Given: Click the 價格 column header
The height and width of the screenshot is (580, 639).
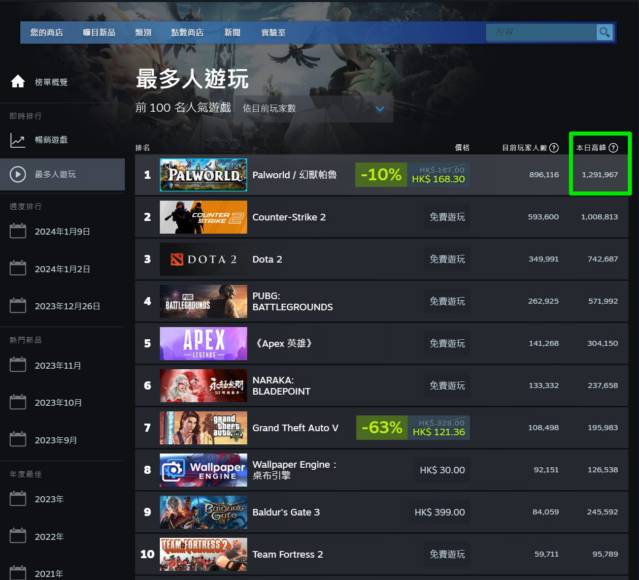Looking at the screenshot, I should 462,148.
